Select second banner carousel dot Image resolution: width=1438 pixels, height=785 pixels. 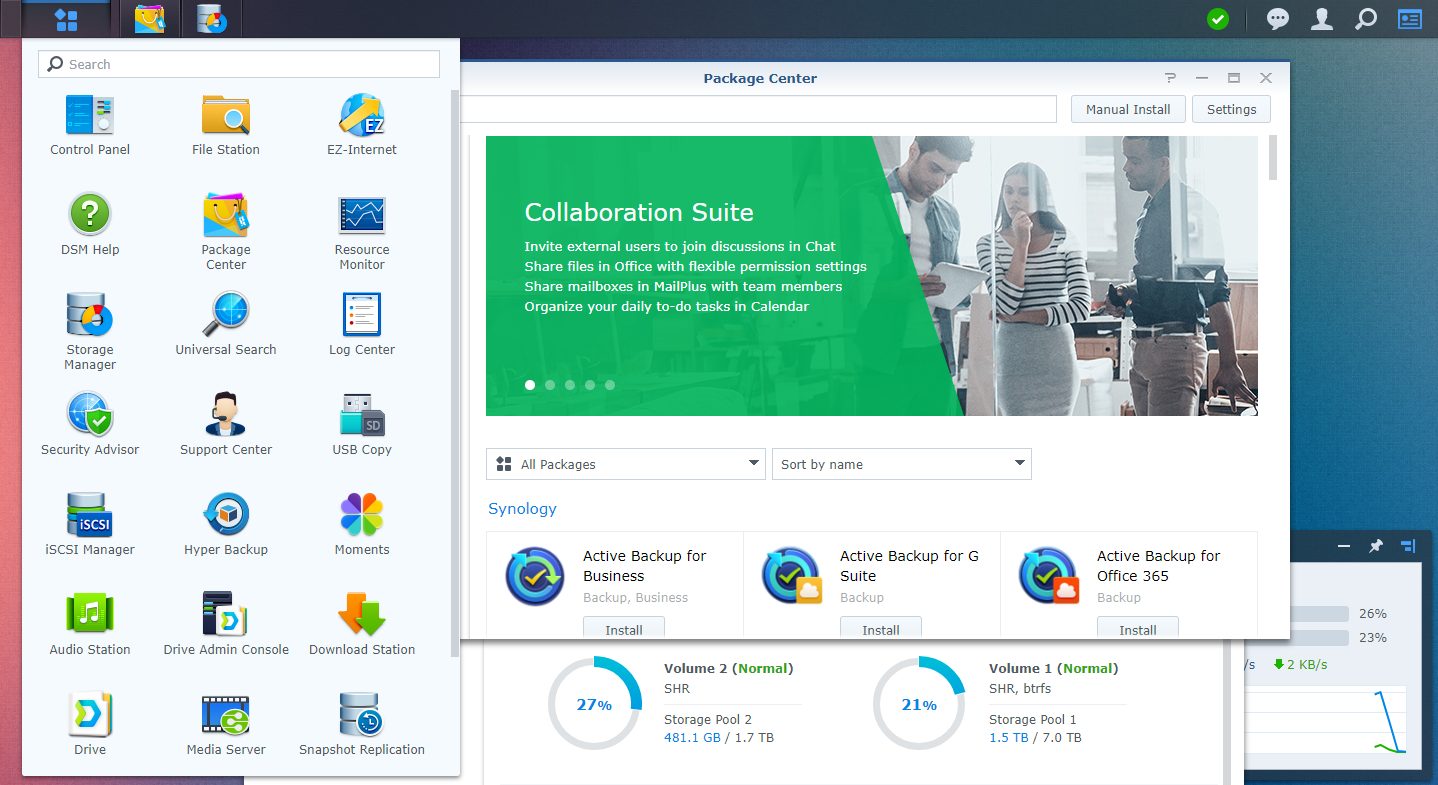click(550, 385)
